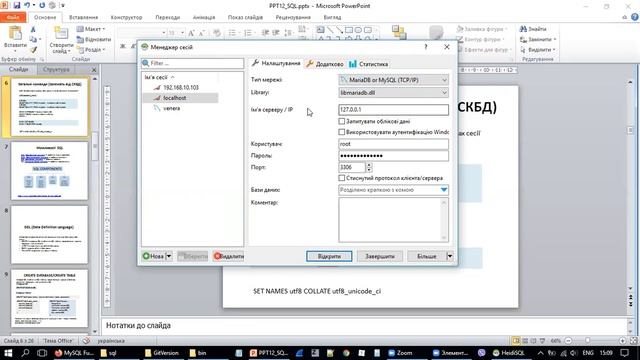This screenshot has width=640, height=360.
Task: Open the notifications action center icon
Action: click(624, 353)
